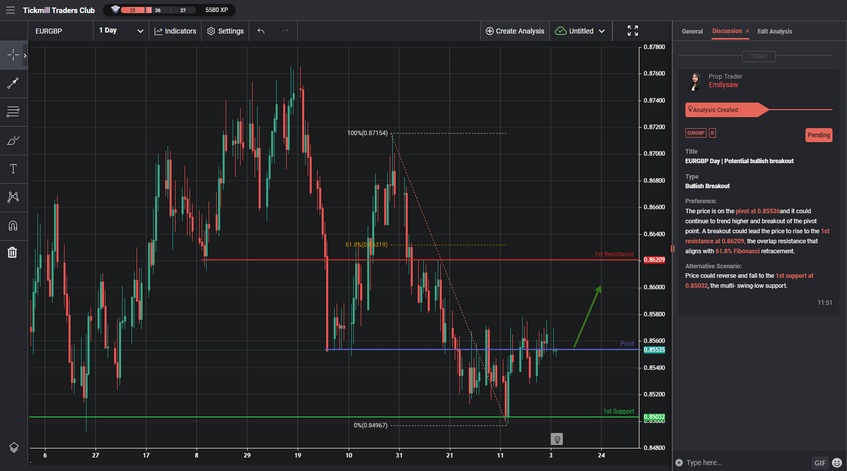Viewport: 847px width, 471px height.
Task: Click the Tickmill Traders Club title
Action: 58,10
